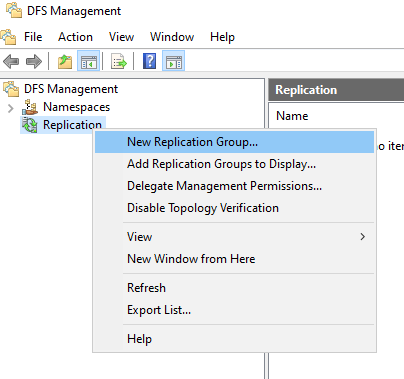Choose New Window from Here

[234, 259]
